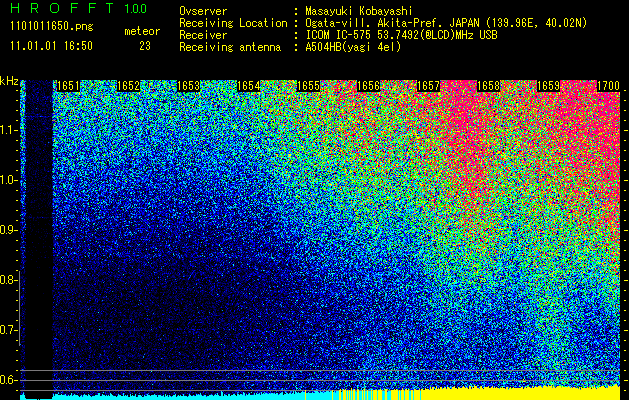This screenshot has width=629, height=400.
Task: Click the 1653 time marker
Action: click(x=189, y=86)
